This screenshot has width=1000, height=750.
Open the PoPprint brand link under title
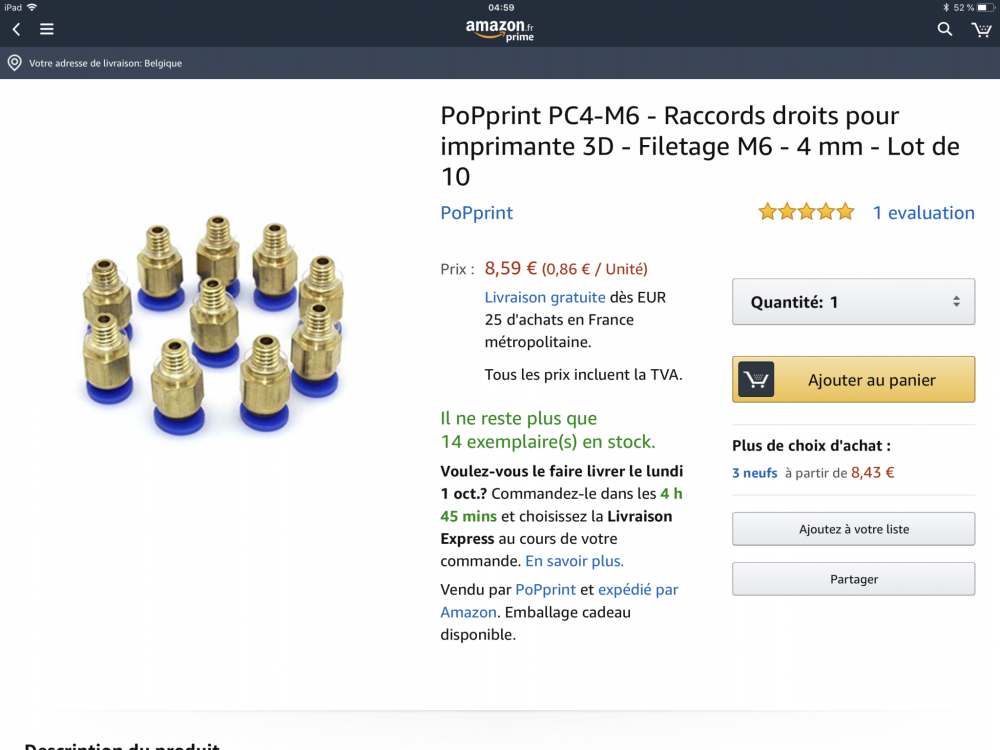pos(477,213)
